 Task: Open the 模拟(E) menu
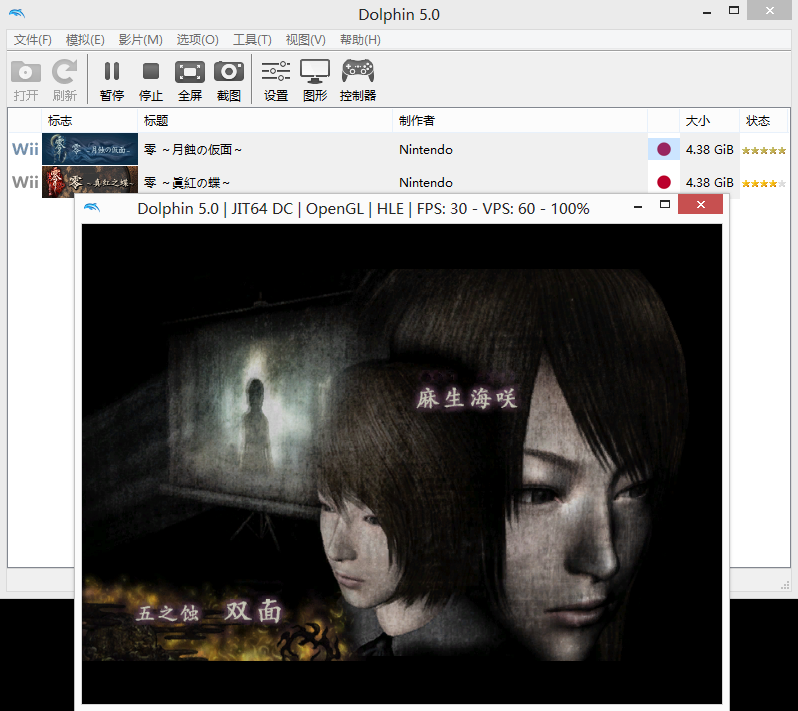click(85, 40)
